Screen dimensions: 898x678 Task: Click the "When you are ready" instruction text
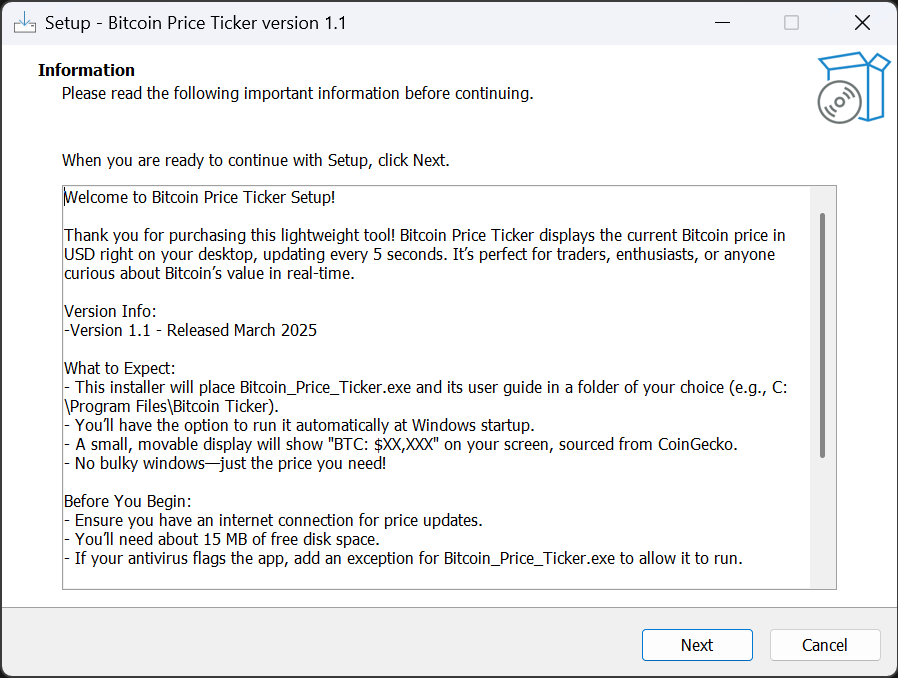click(255, 159)
